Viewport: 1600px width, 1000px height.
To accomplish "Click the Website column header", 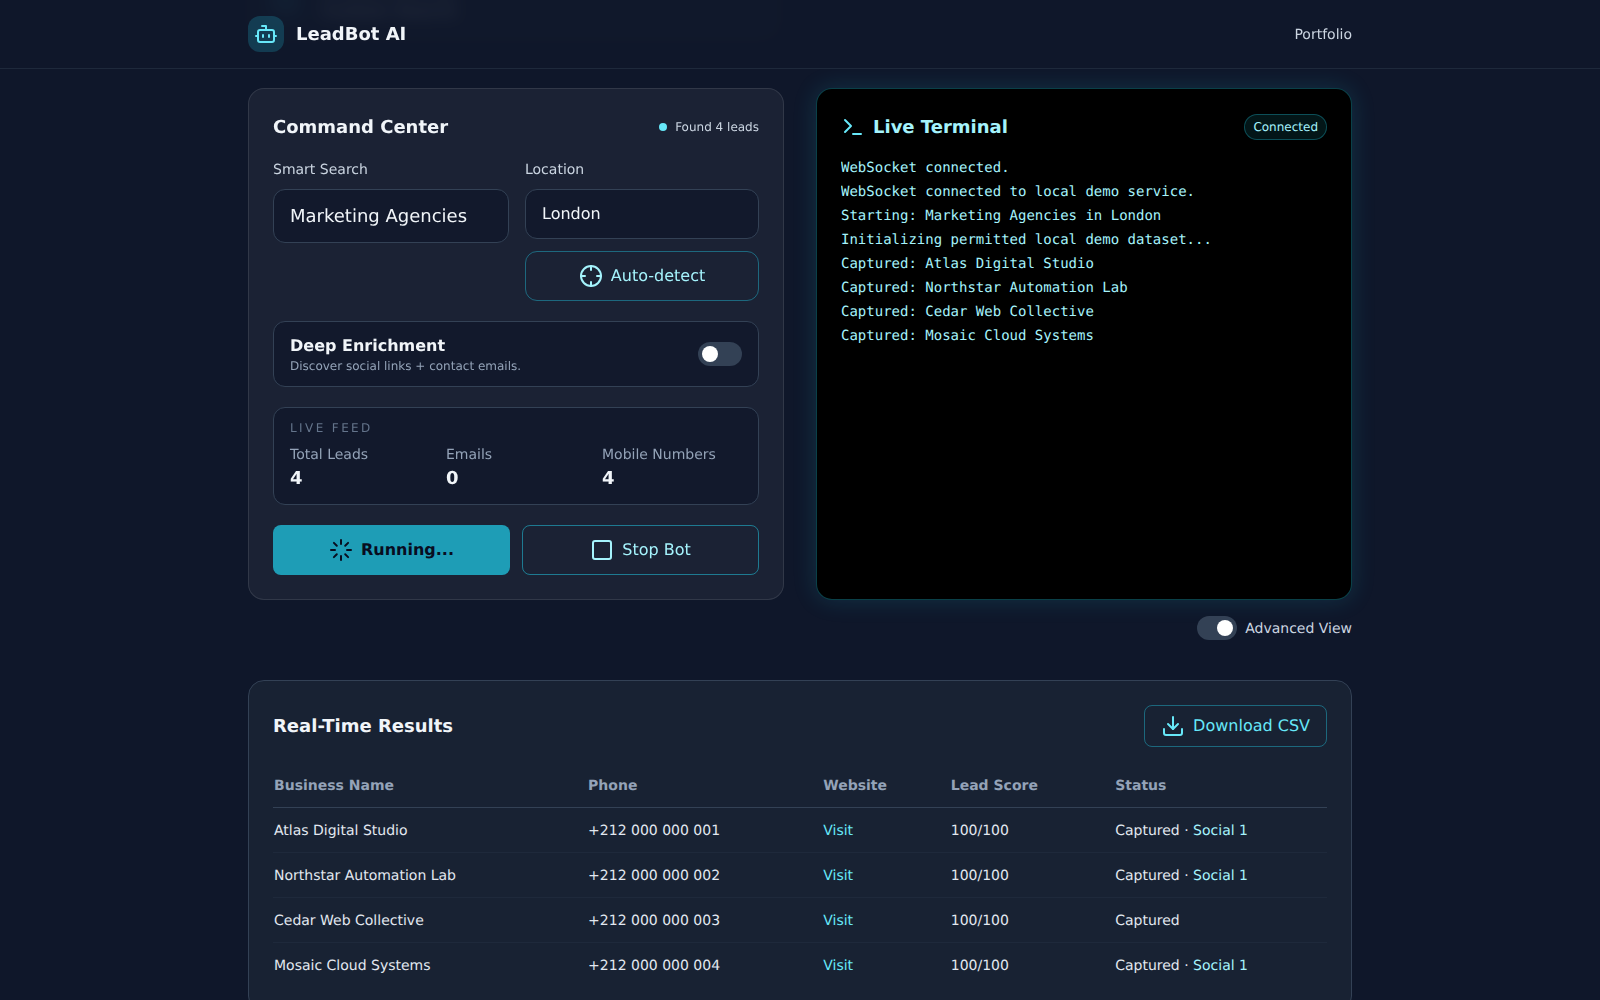I will (x=855, y=785).
